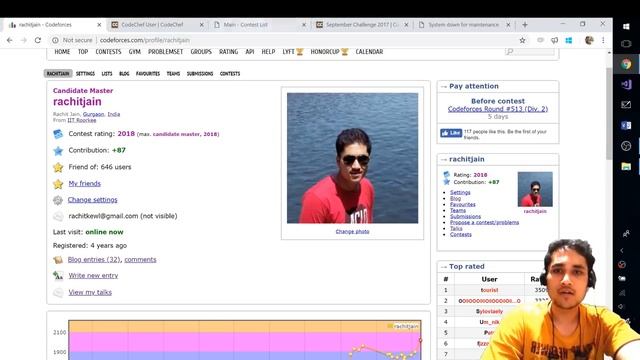Click the Windows Start button
Viewport: 640px width, 360px height.
click(x=626, y=27)
